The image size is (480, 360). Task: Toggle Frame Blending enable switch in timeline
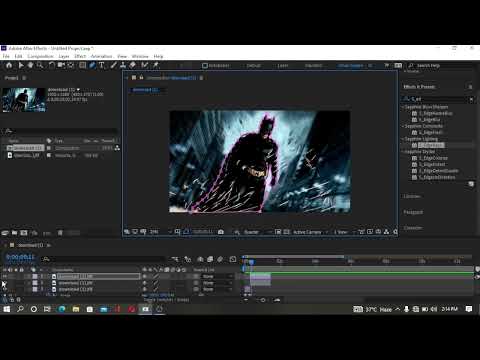[210, 259]
